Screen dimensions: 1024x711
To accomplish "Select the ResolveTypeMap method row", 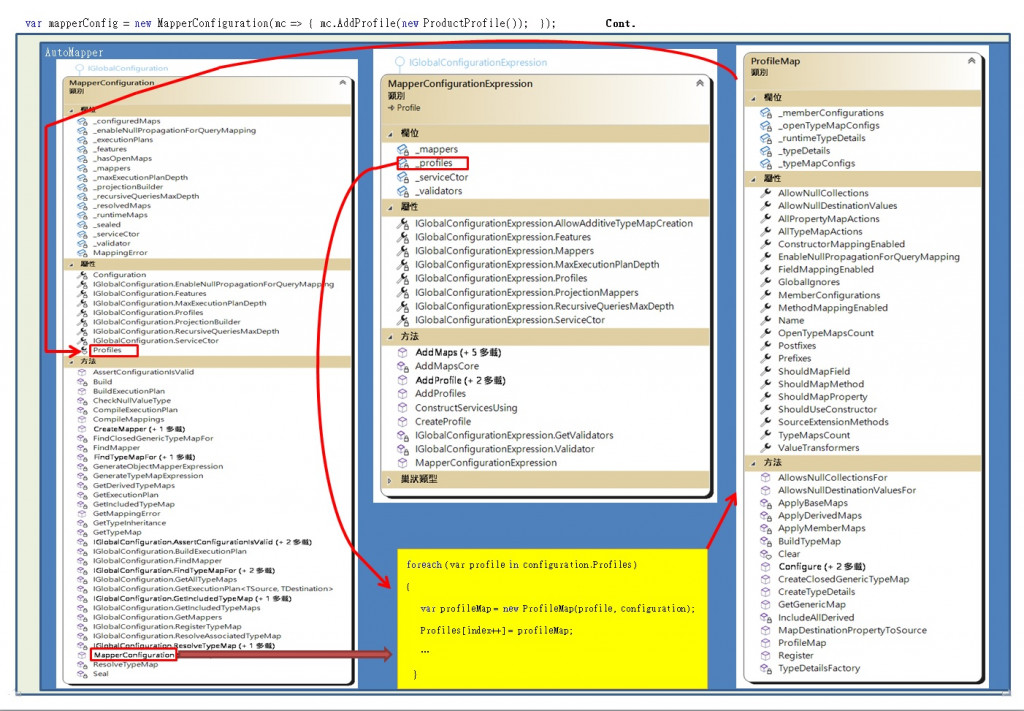I will (x=125, y=665).
